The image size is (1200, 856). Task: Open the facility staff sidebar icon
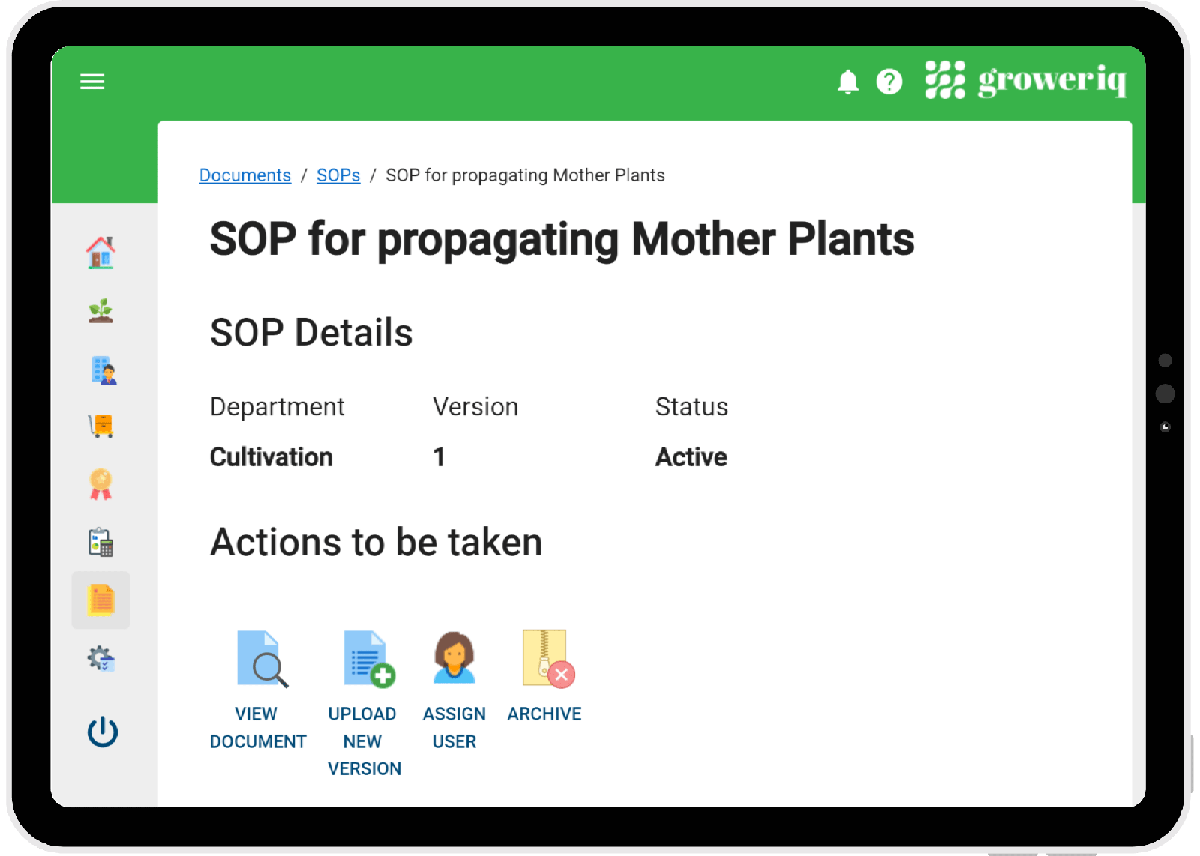pyautogui.click(x=101, y=369)
